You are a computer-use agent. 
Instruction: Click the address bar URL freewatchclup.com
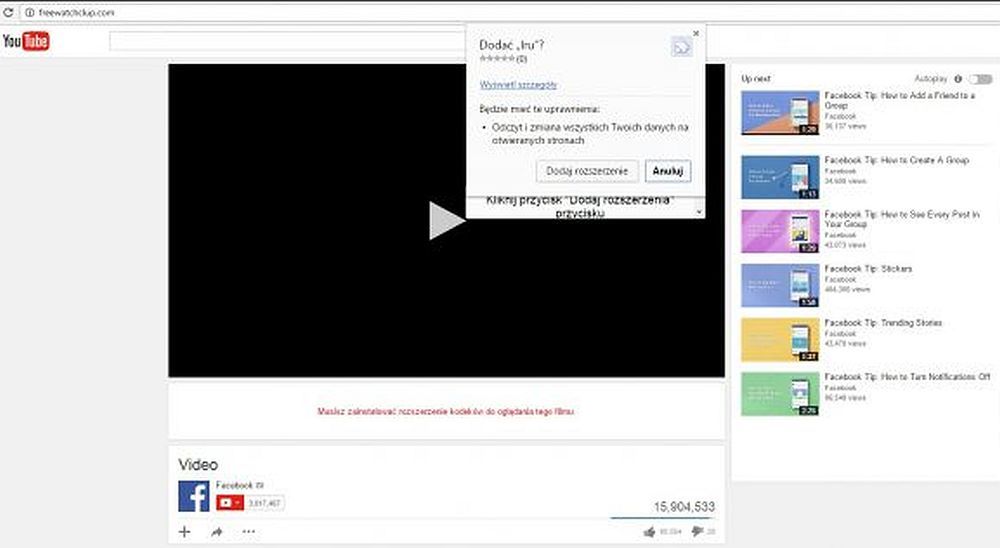pos(77,12)
